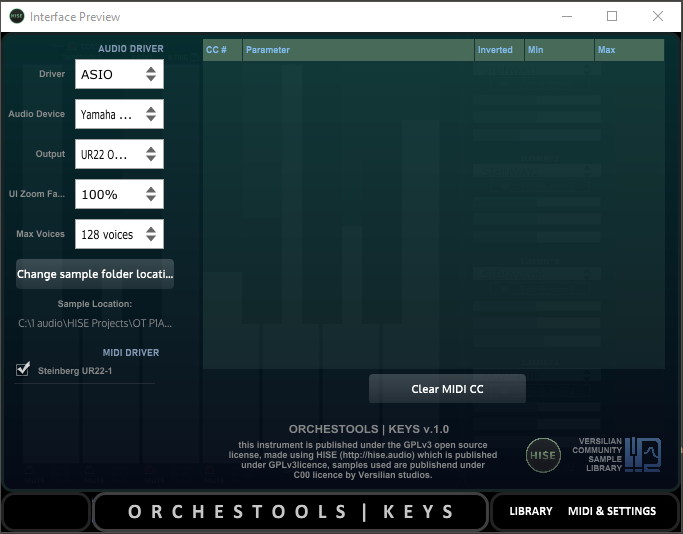
Task: Click the Clear MIDI CC button
Action: click(447, 389)
